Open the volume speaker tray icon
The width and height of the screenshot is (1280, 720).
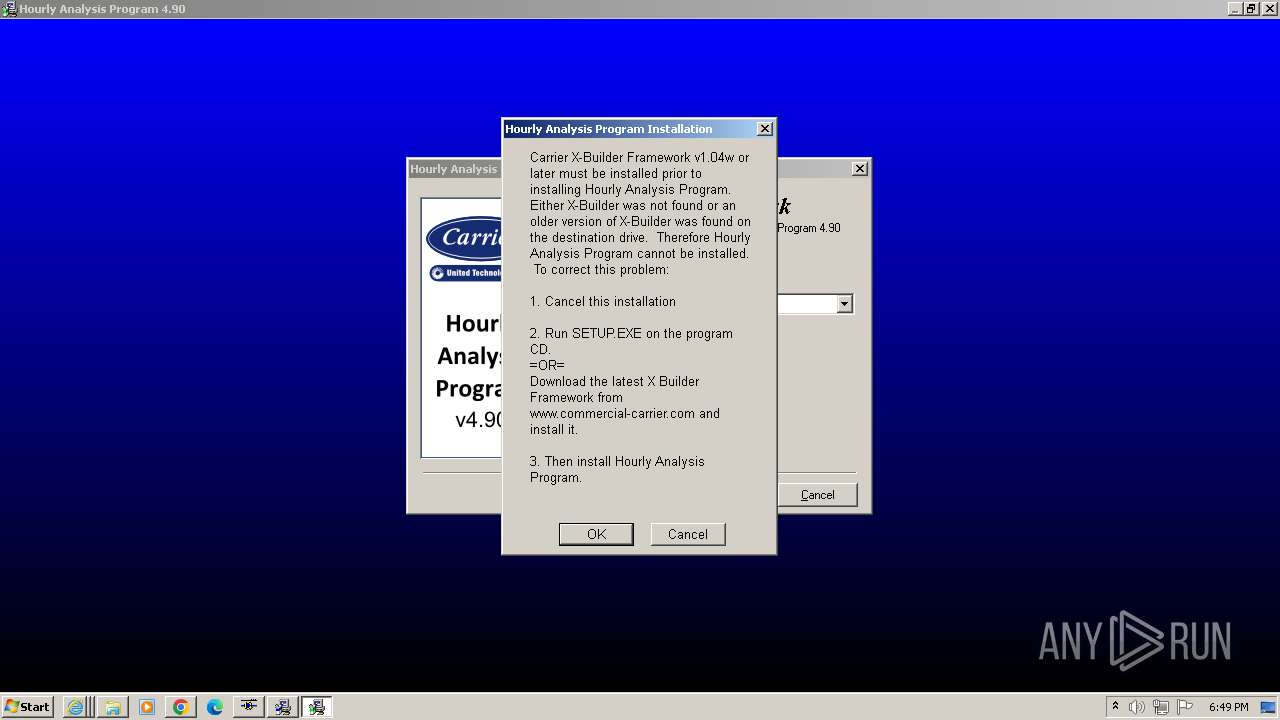(1137, 707)
